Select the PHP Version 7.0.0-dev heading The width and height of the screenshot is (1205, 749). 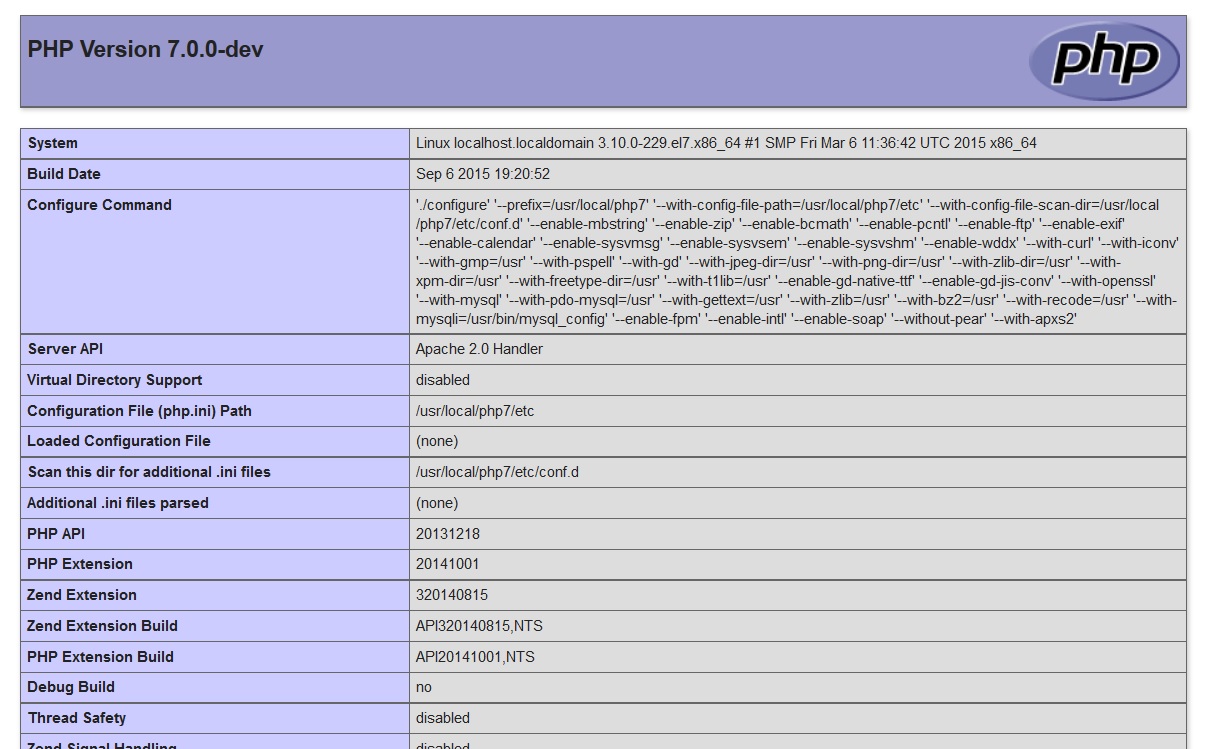pyautogui.click(x=144, y=49)
